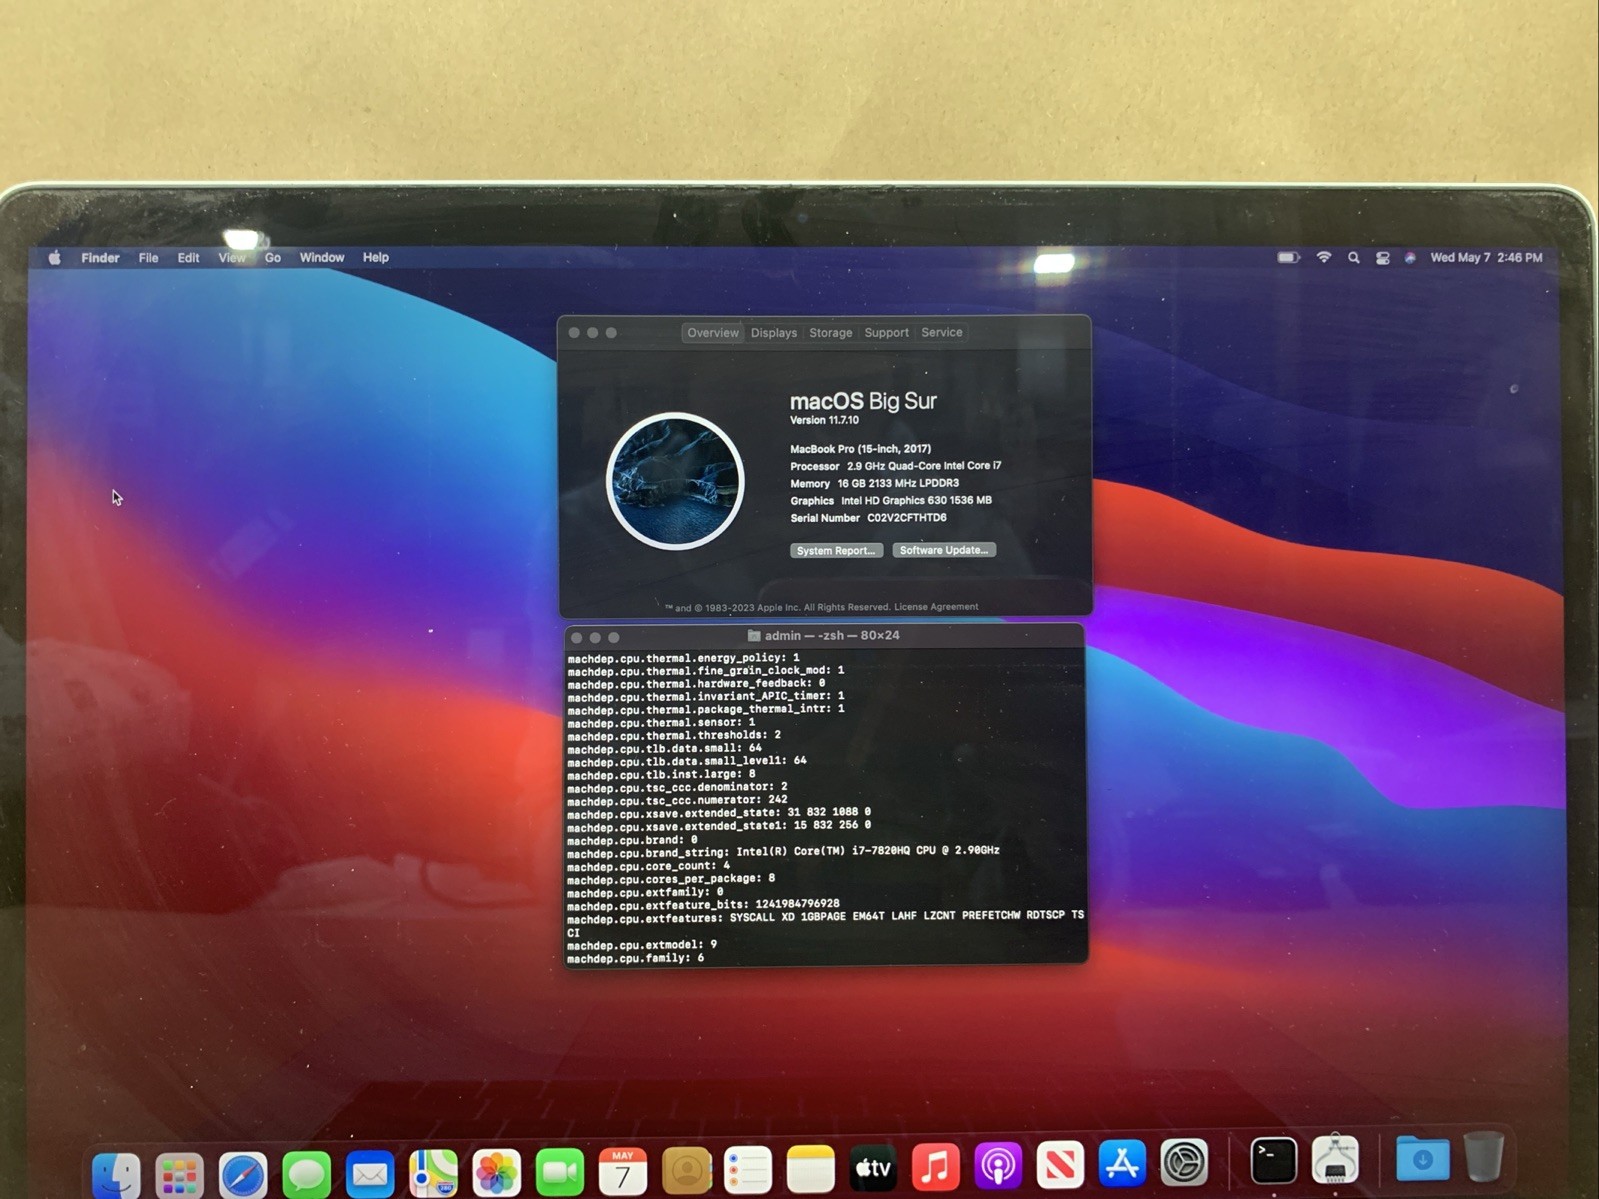Screen dimensions: 1599x1199
Task: Click the Memory 16 GB 2133 MHz line
Action: tap(874, 484)
